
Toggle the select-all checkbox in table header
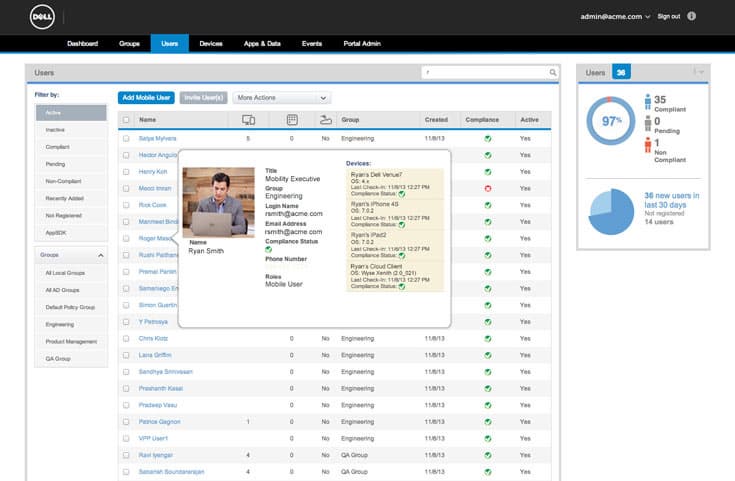point(126,119)
